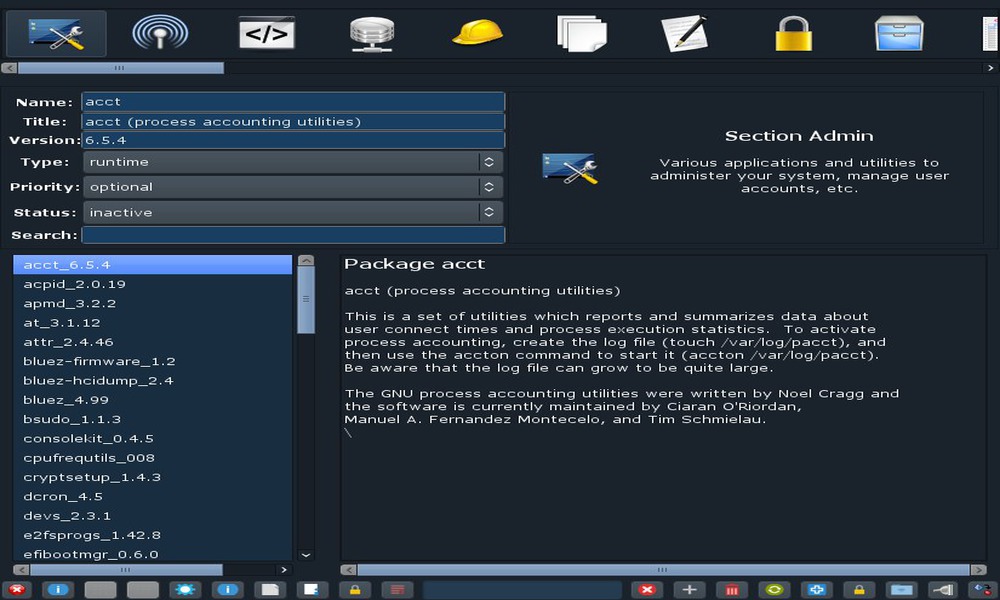Select the Admin section tools icon
This screenshot has width=1000, height=600.
click(56, 34)
